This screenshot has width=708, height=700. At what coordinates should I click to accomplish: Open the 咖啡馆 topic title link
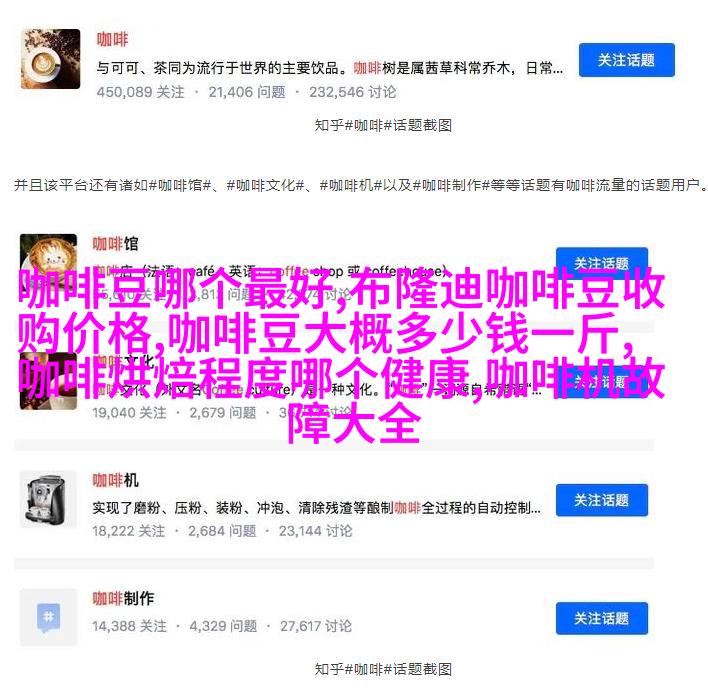click(115, 244)
